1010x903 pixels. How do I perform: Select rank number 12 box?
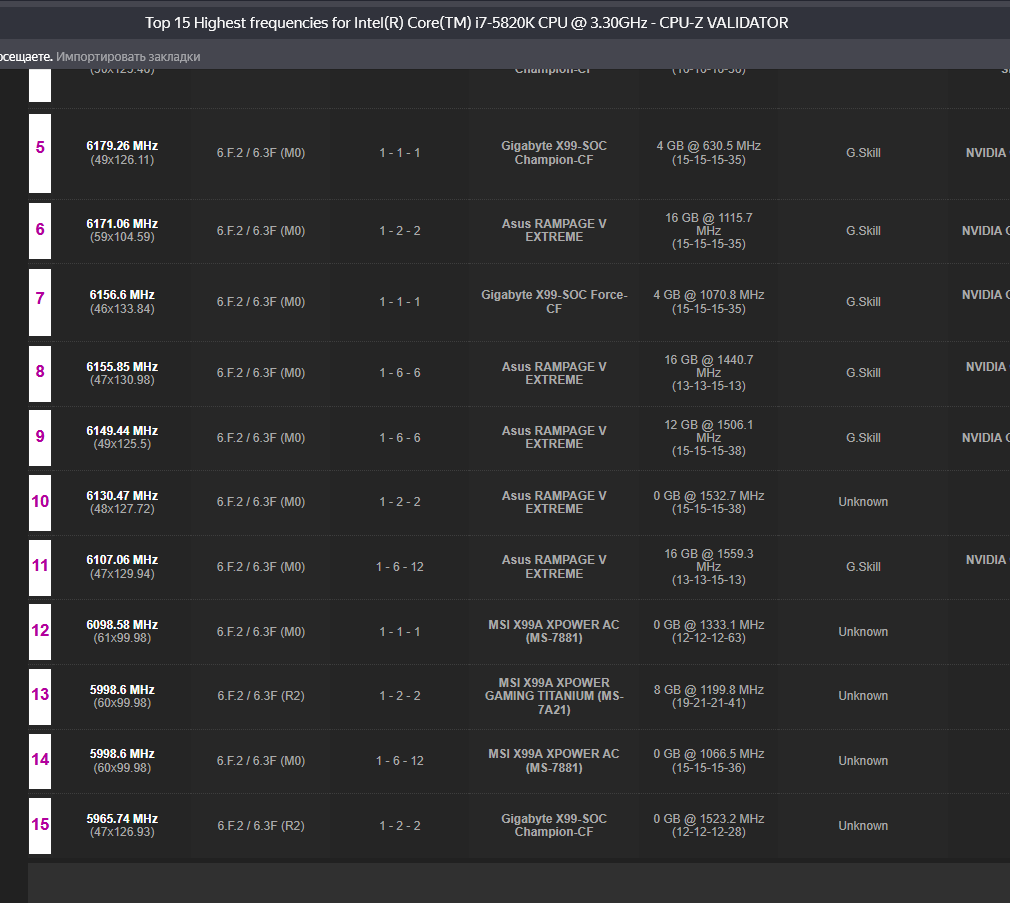click(x=40, y=631)
